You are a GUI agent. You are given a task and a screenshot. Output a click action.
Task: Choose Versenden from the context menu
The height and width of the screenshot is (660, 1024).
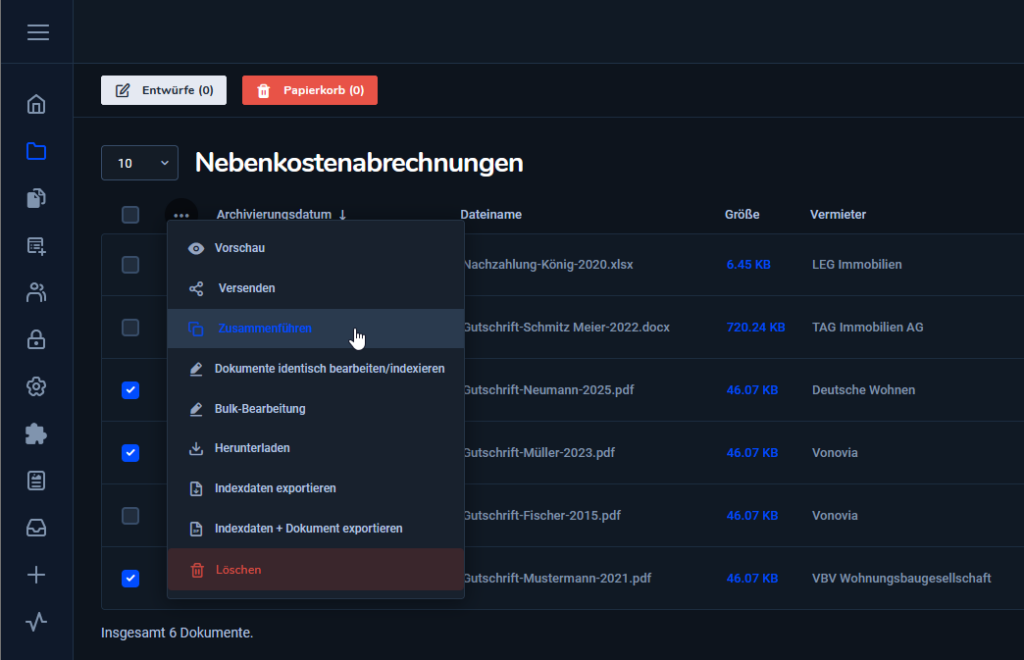click(316, 288)
